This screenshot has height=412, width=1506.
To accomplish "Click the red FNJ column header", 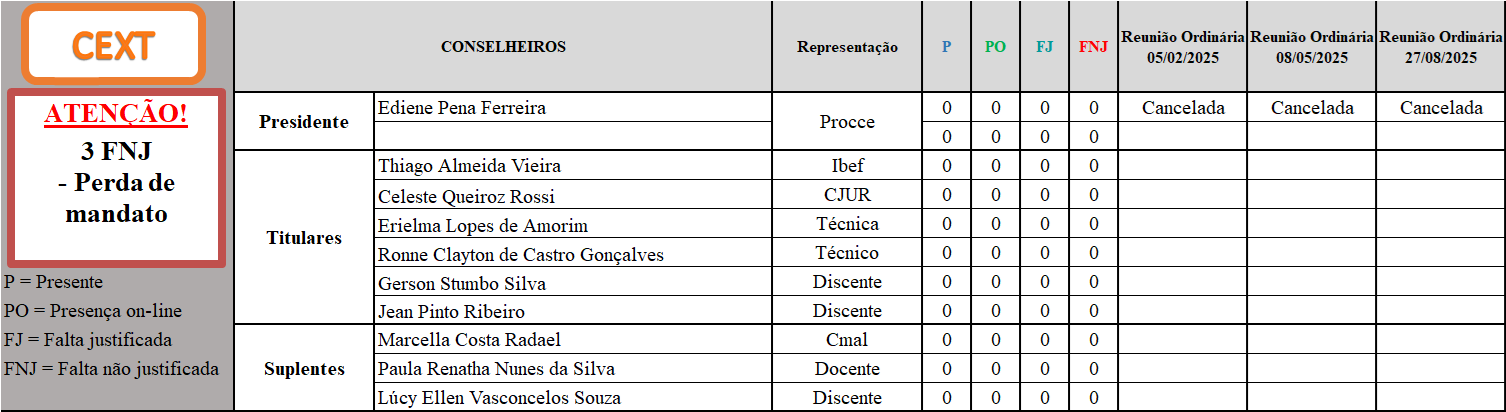I will click(x=1093, y=47).
